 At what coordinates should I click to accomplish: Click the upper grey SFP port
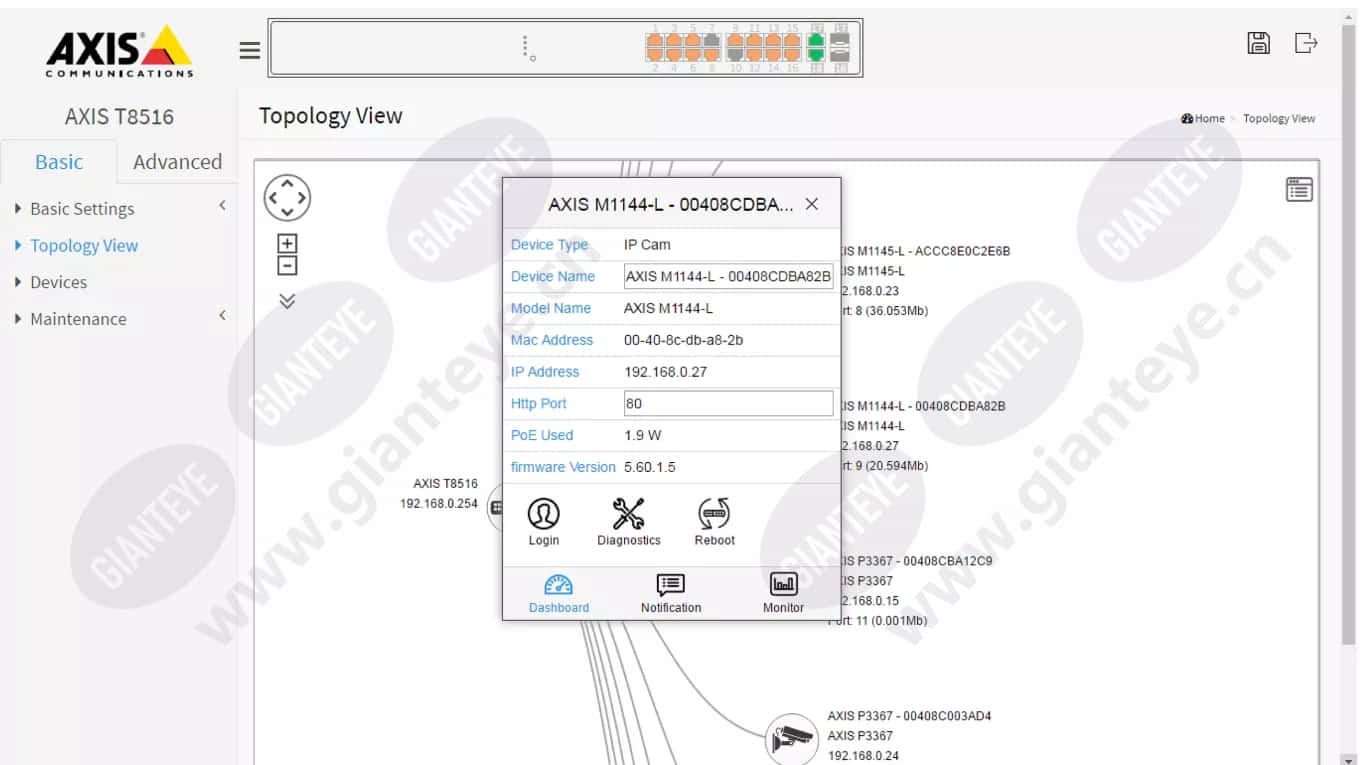click(x=840, y=40)
